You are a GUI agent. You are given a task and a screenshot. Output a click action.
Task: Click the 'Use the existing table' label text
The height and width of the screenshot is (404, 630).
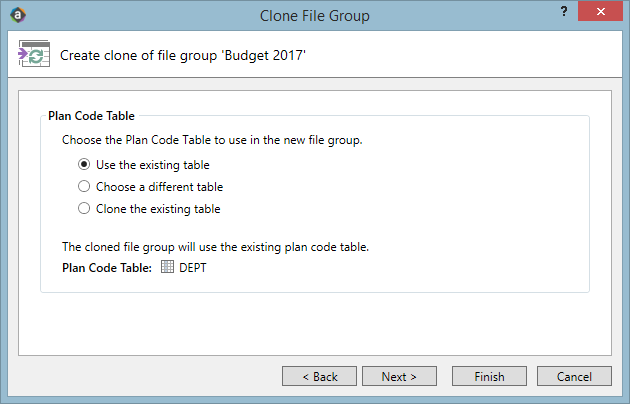point(153,165)
